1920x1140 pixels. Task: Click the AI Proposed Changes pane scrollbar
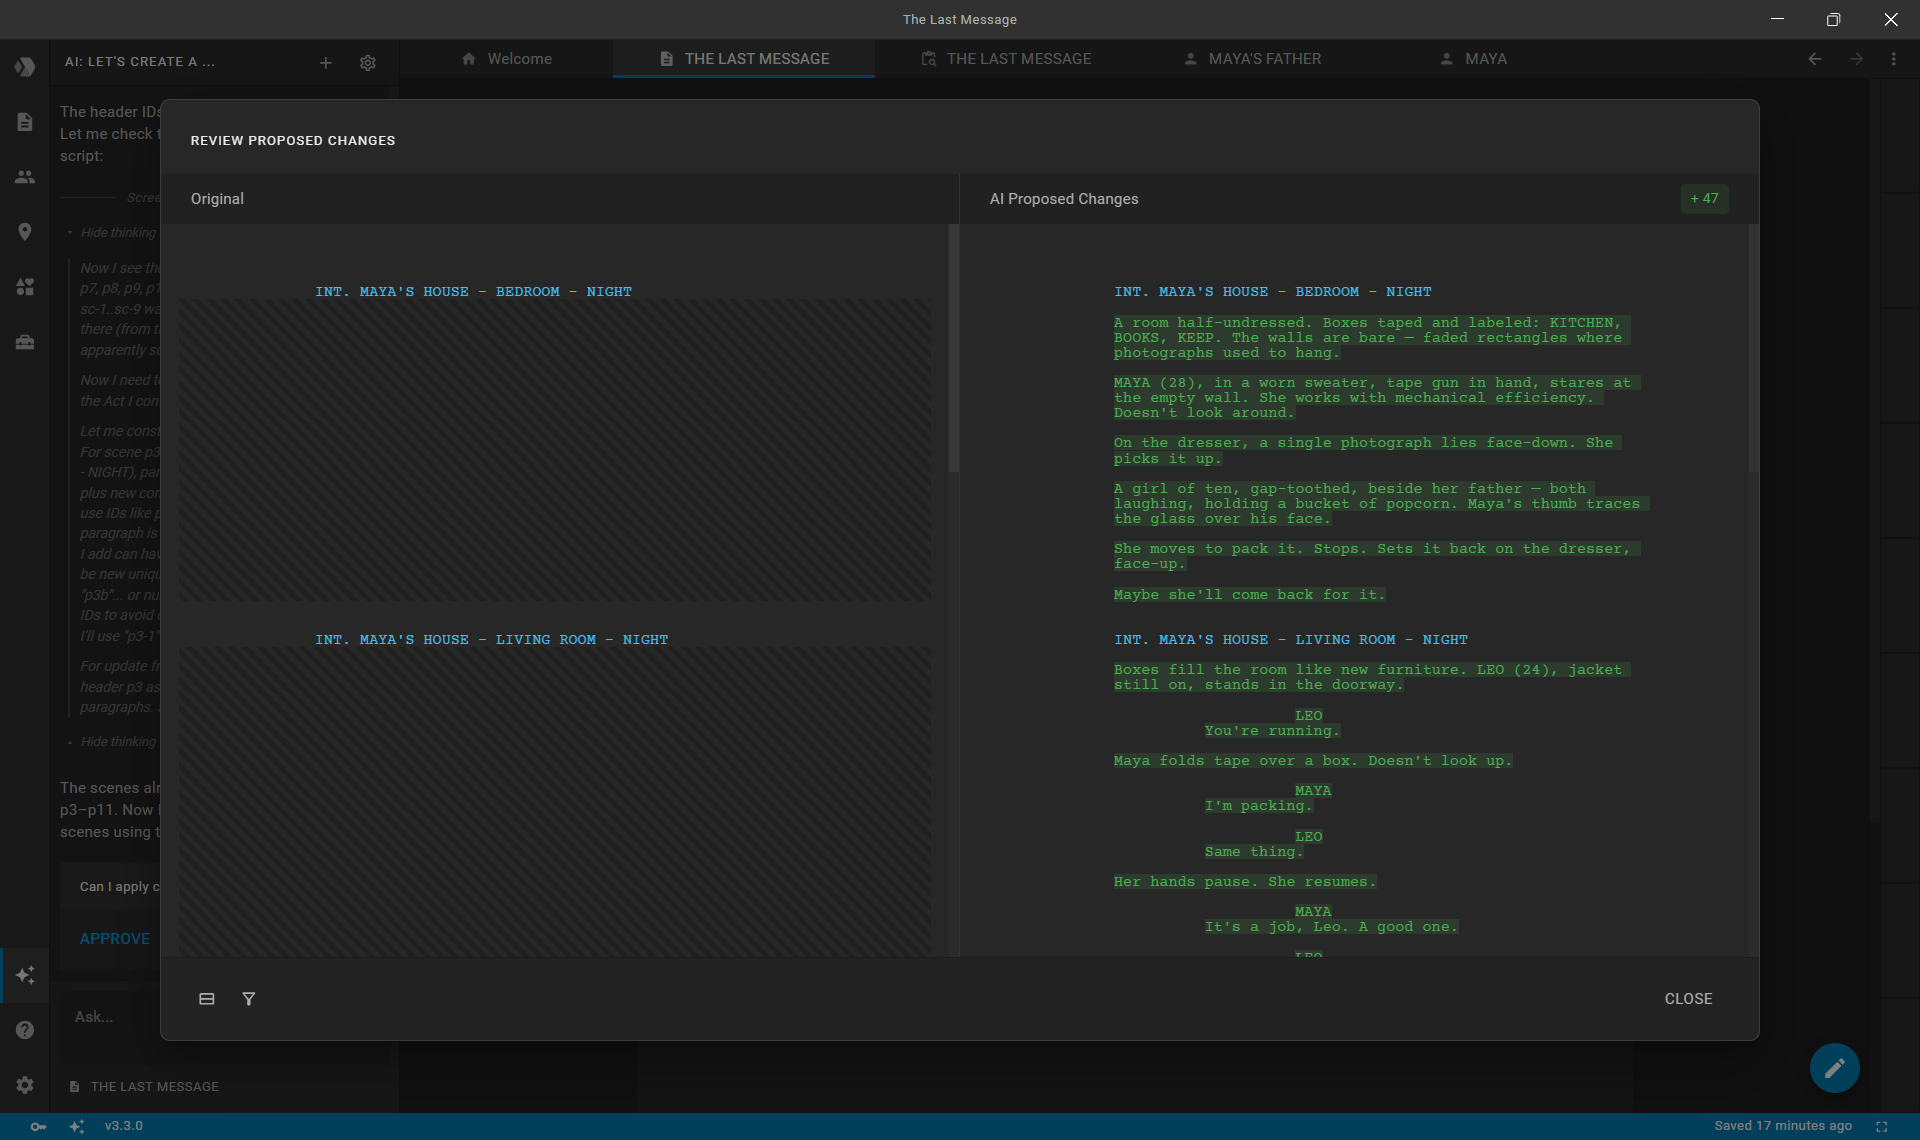(x=1753, y=348)
